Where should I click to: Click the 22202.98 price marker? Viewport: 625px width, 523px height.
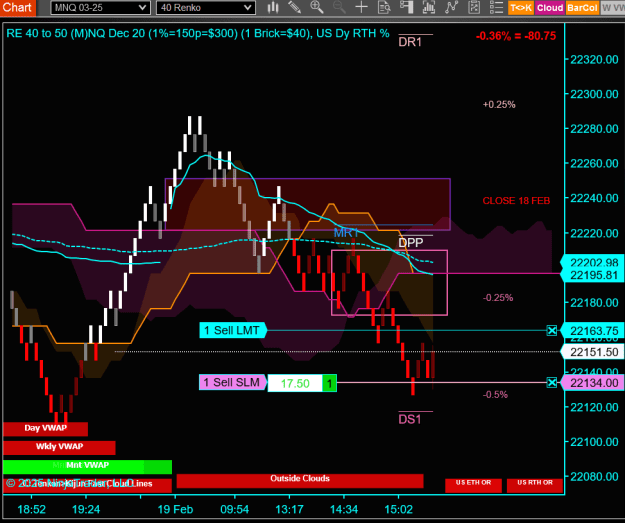tap(594, 262)
